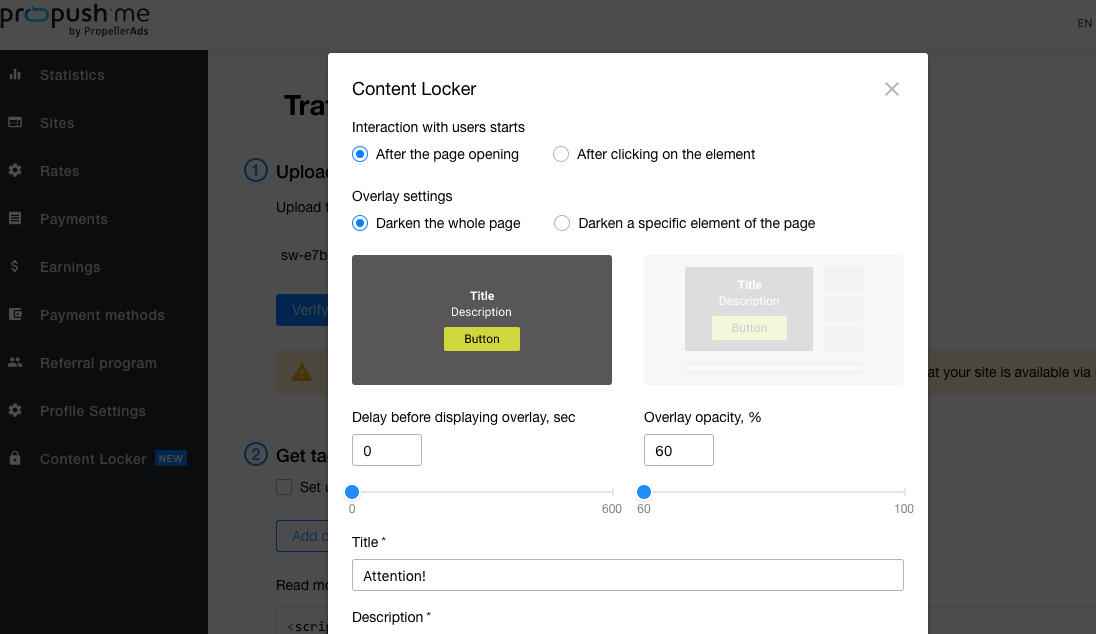Click the Rates gear icon

pyautogui.click(x=15, y=170)
